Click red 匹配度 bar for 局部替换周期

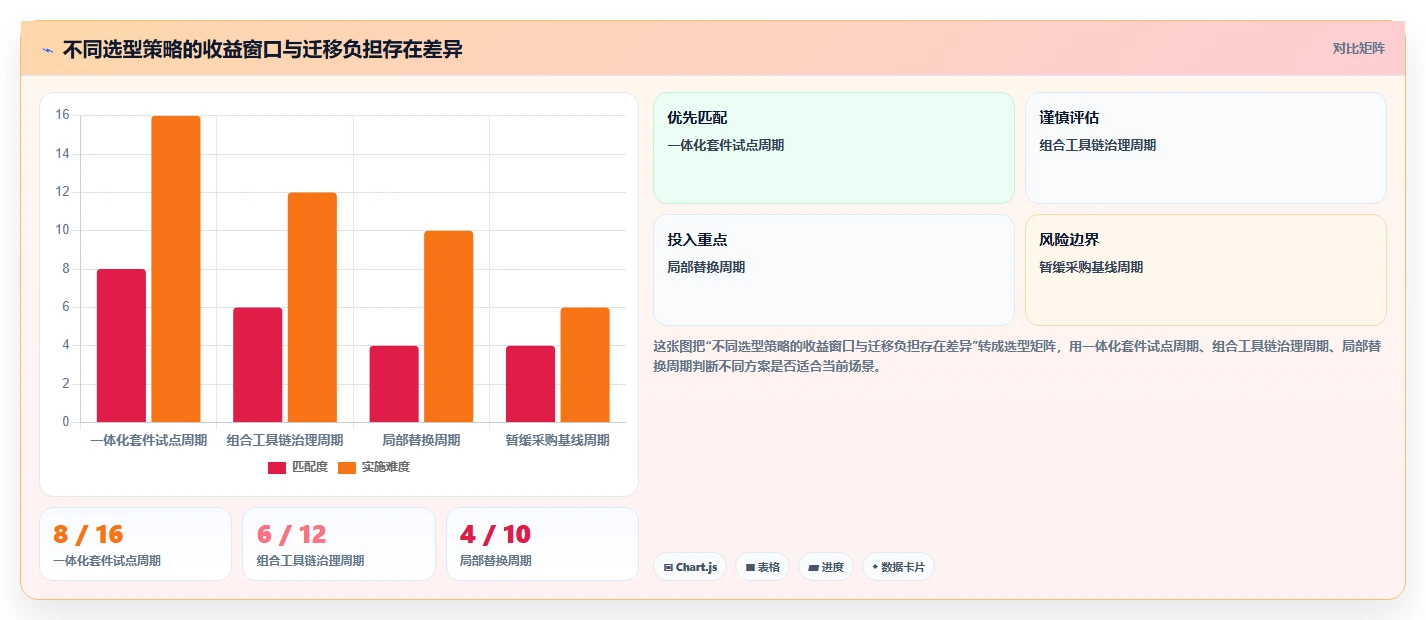(394, 384)
